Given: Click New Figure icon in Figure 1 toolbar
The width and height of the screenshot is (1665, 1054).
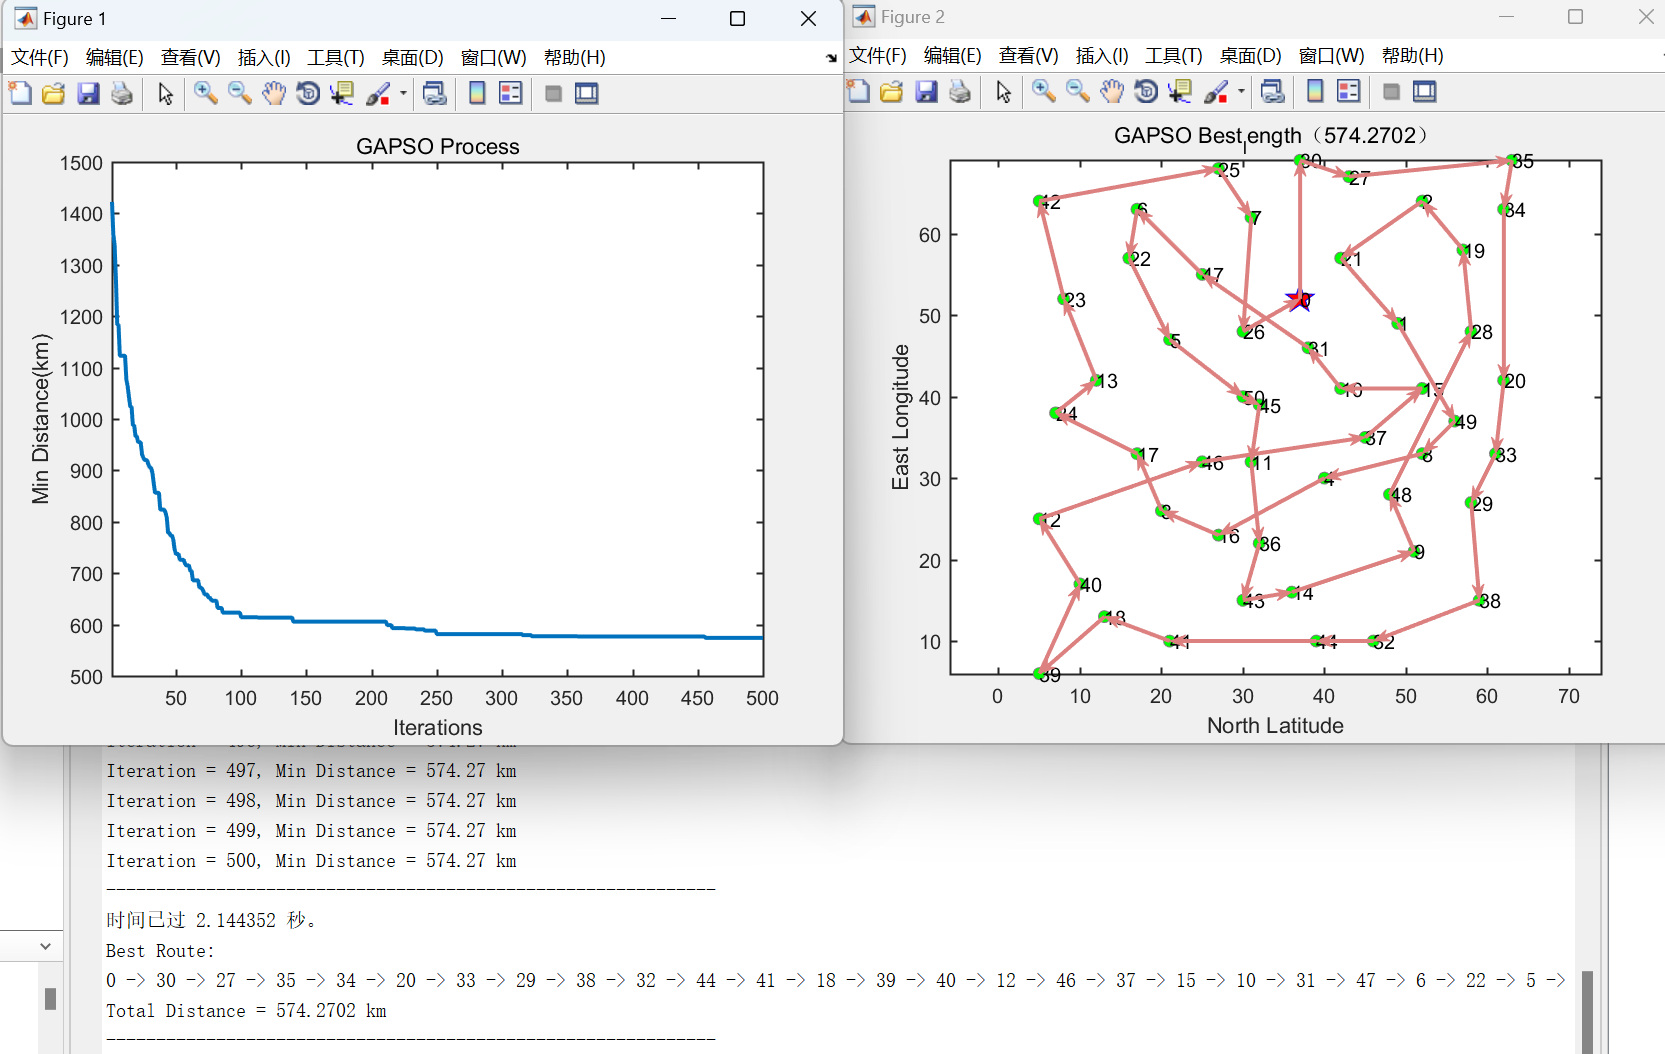Looking at the screenshot, I should (20, 94).
